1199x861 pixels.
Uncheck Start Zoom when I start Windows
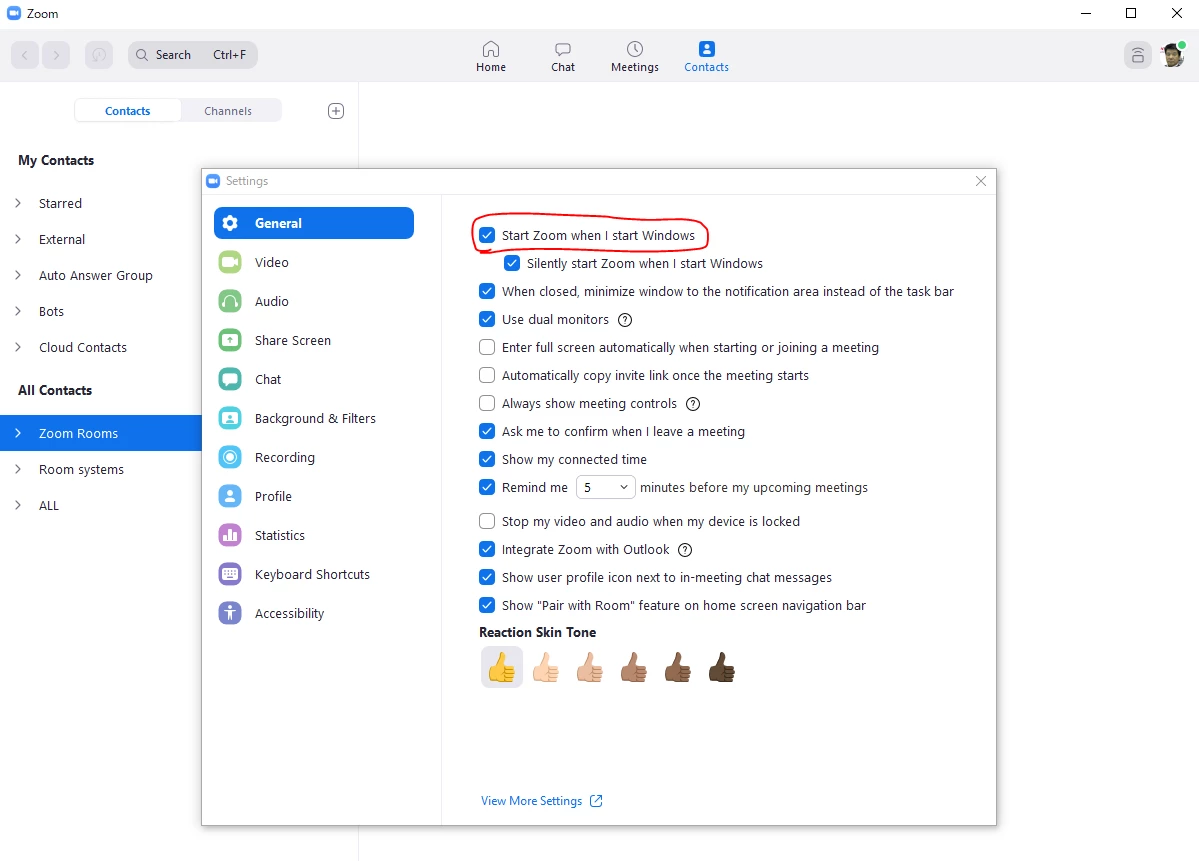point(487,236)
